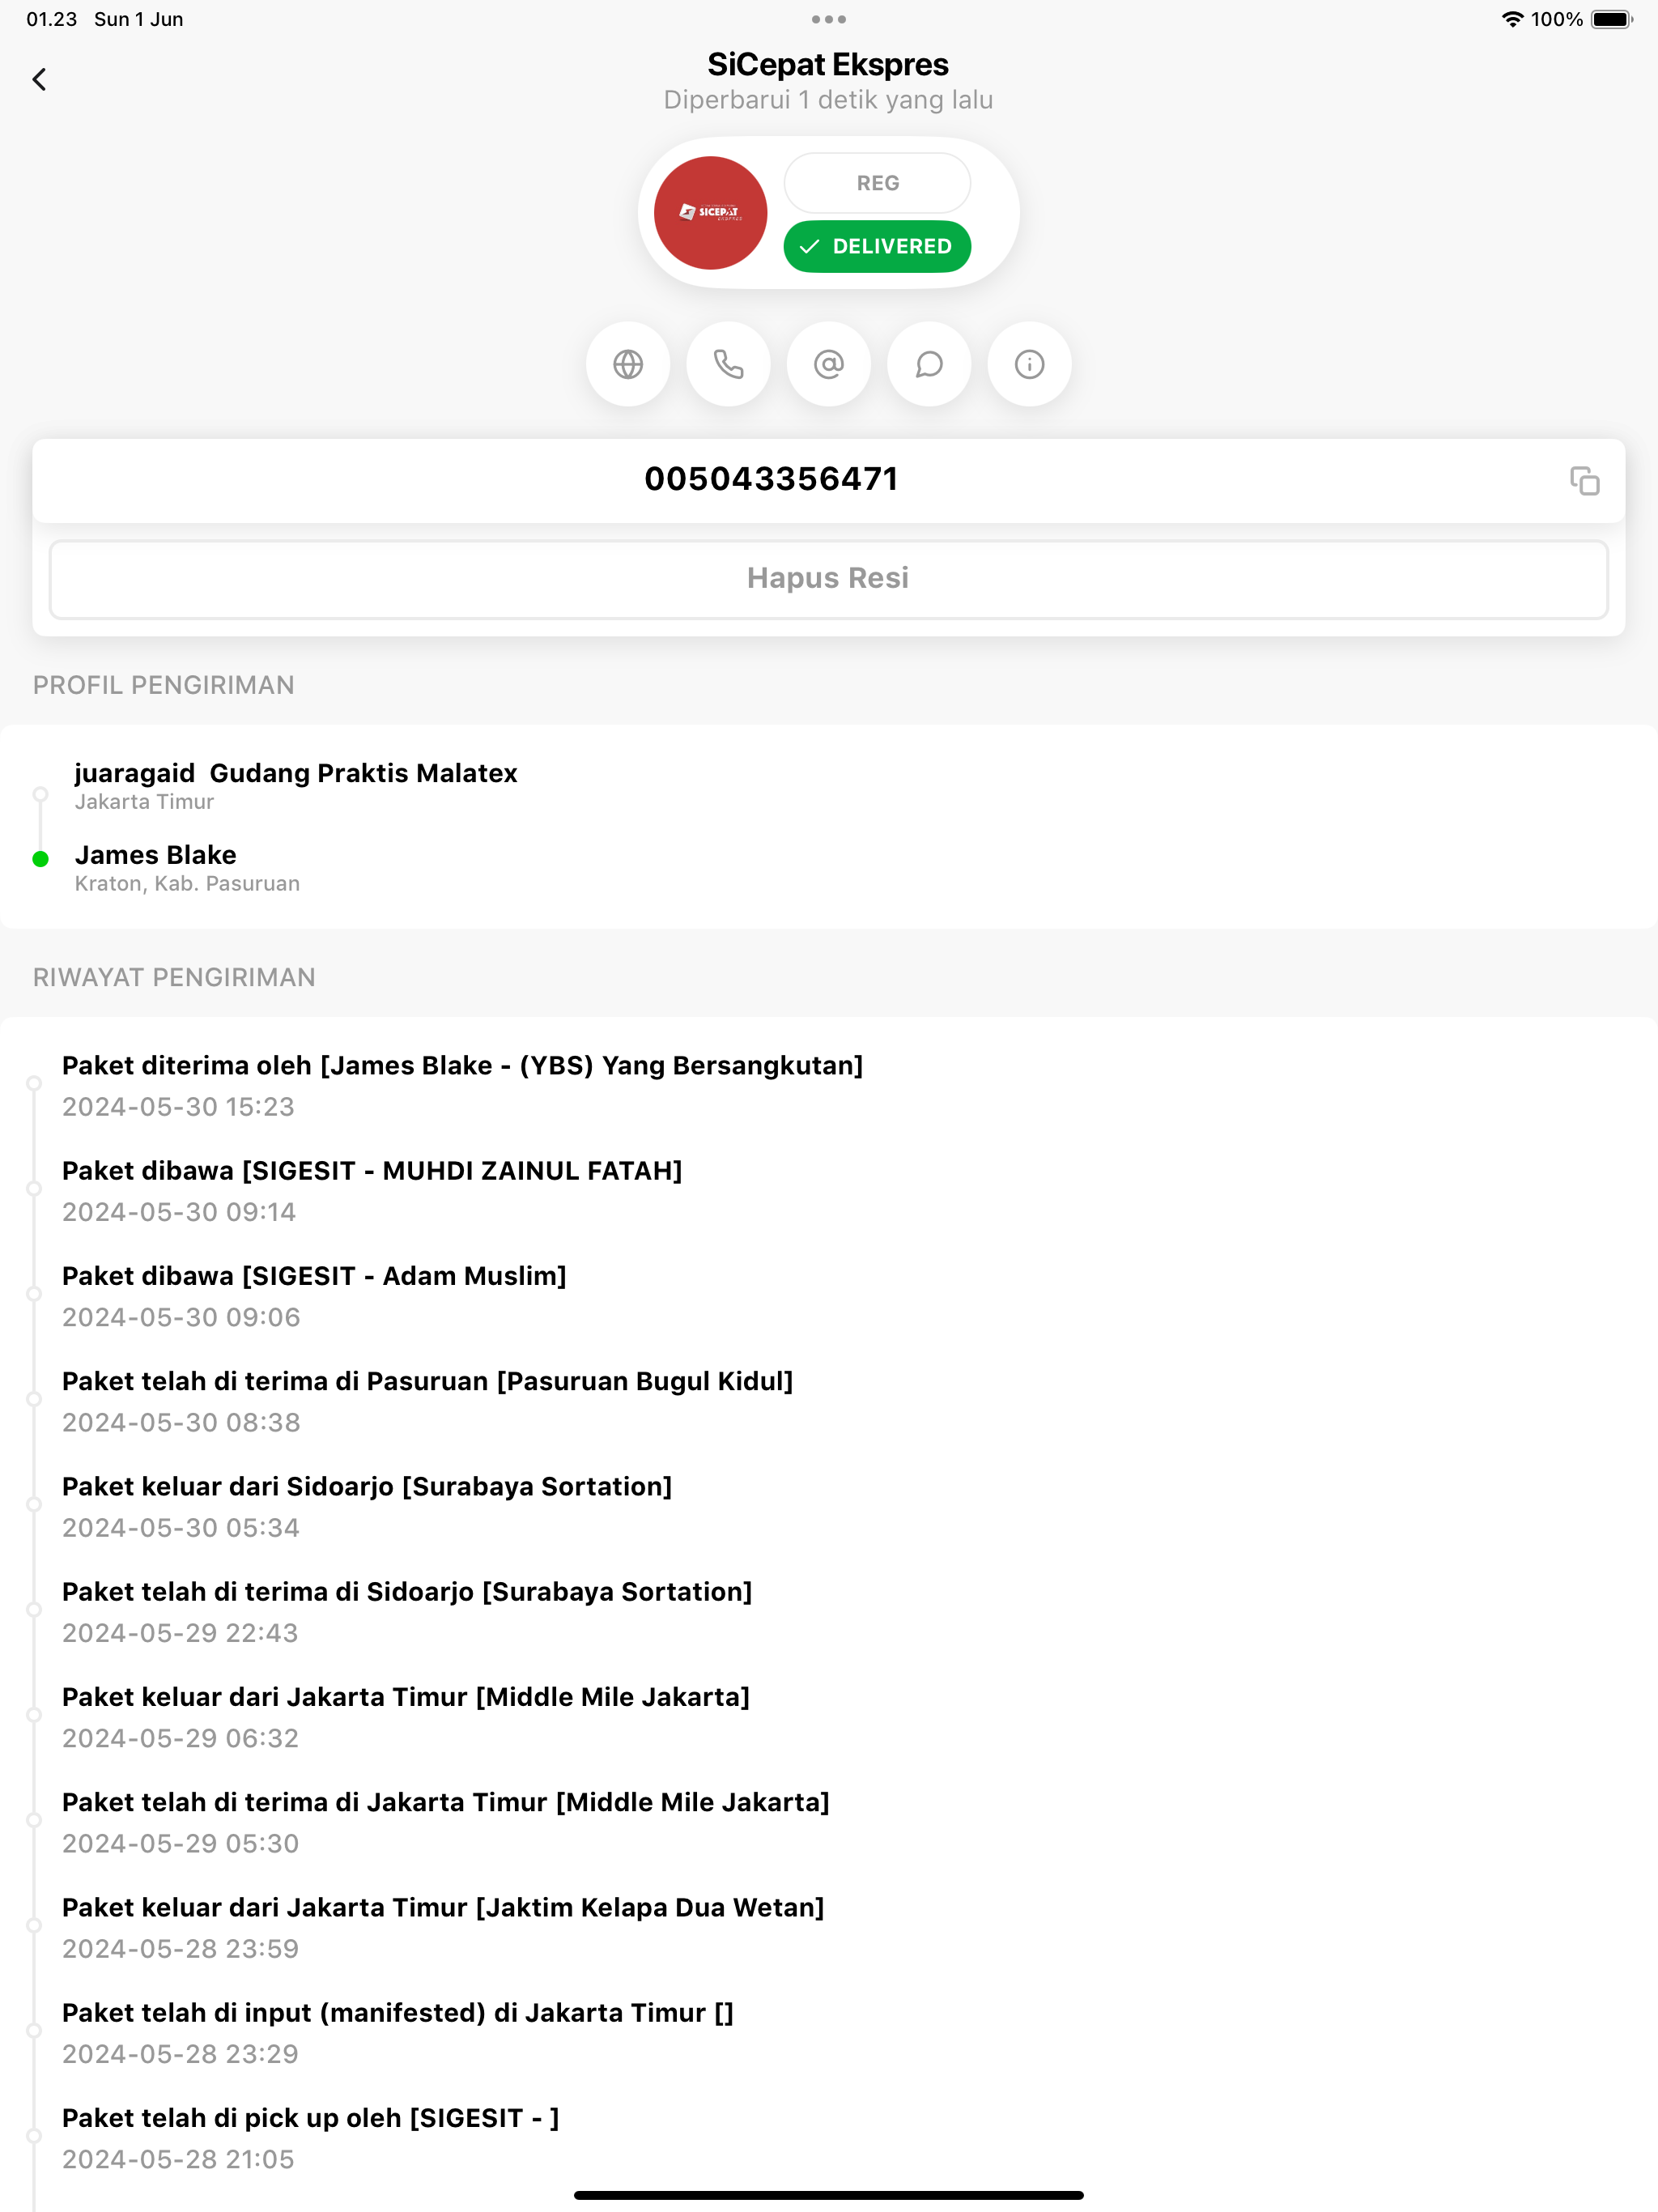Image resolution: width=1658 pixels, height=2212 pixels.
Task: Open the chat bubble icon
Action: click(x=929, y=364)
